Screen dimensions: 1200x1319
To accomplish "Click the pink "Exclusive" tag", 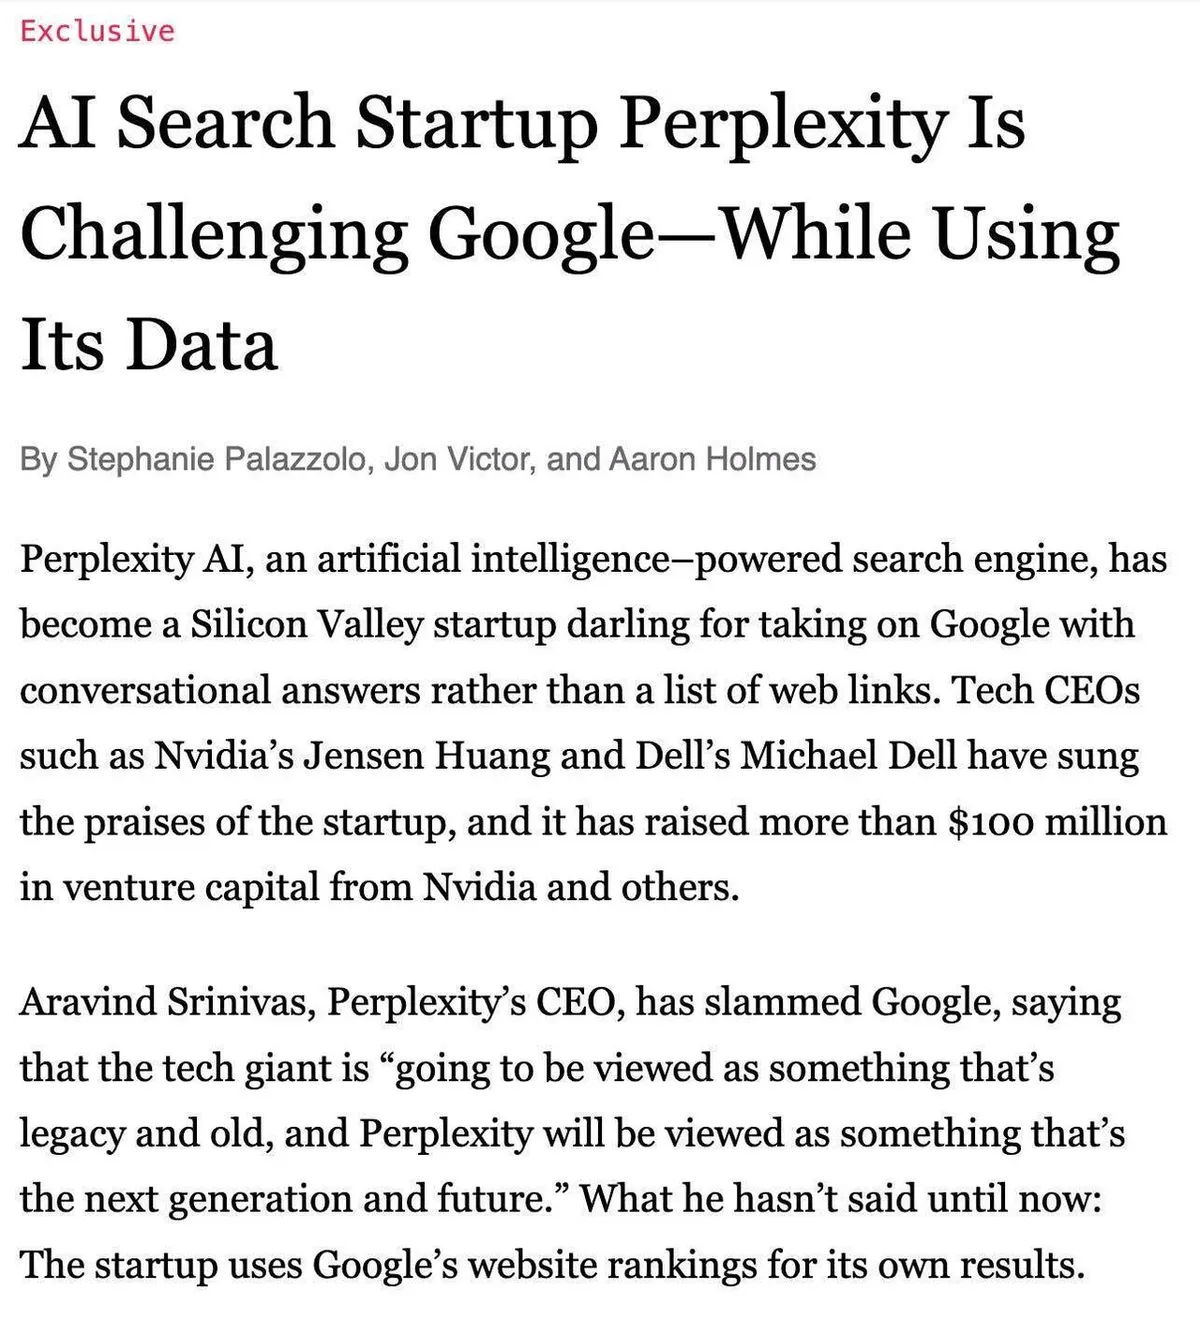I will coord(97,31).
